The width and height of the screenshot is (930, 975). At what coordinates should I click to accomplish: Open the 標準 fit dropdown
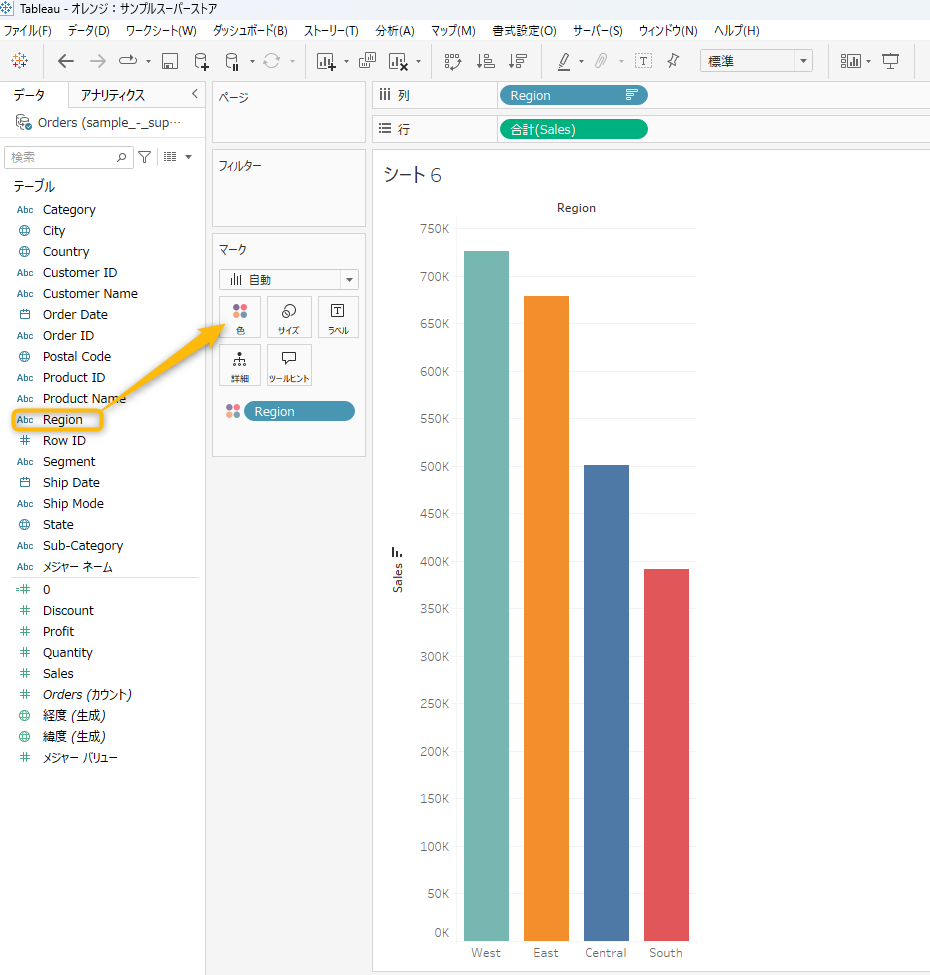(x=756, y=61)
